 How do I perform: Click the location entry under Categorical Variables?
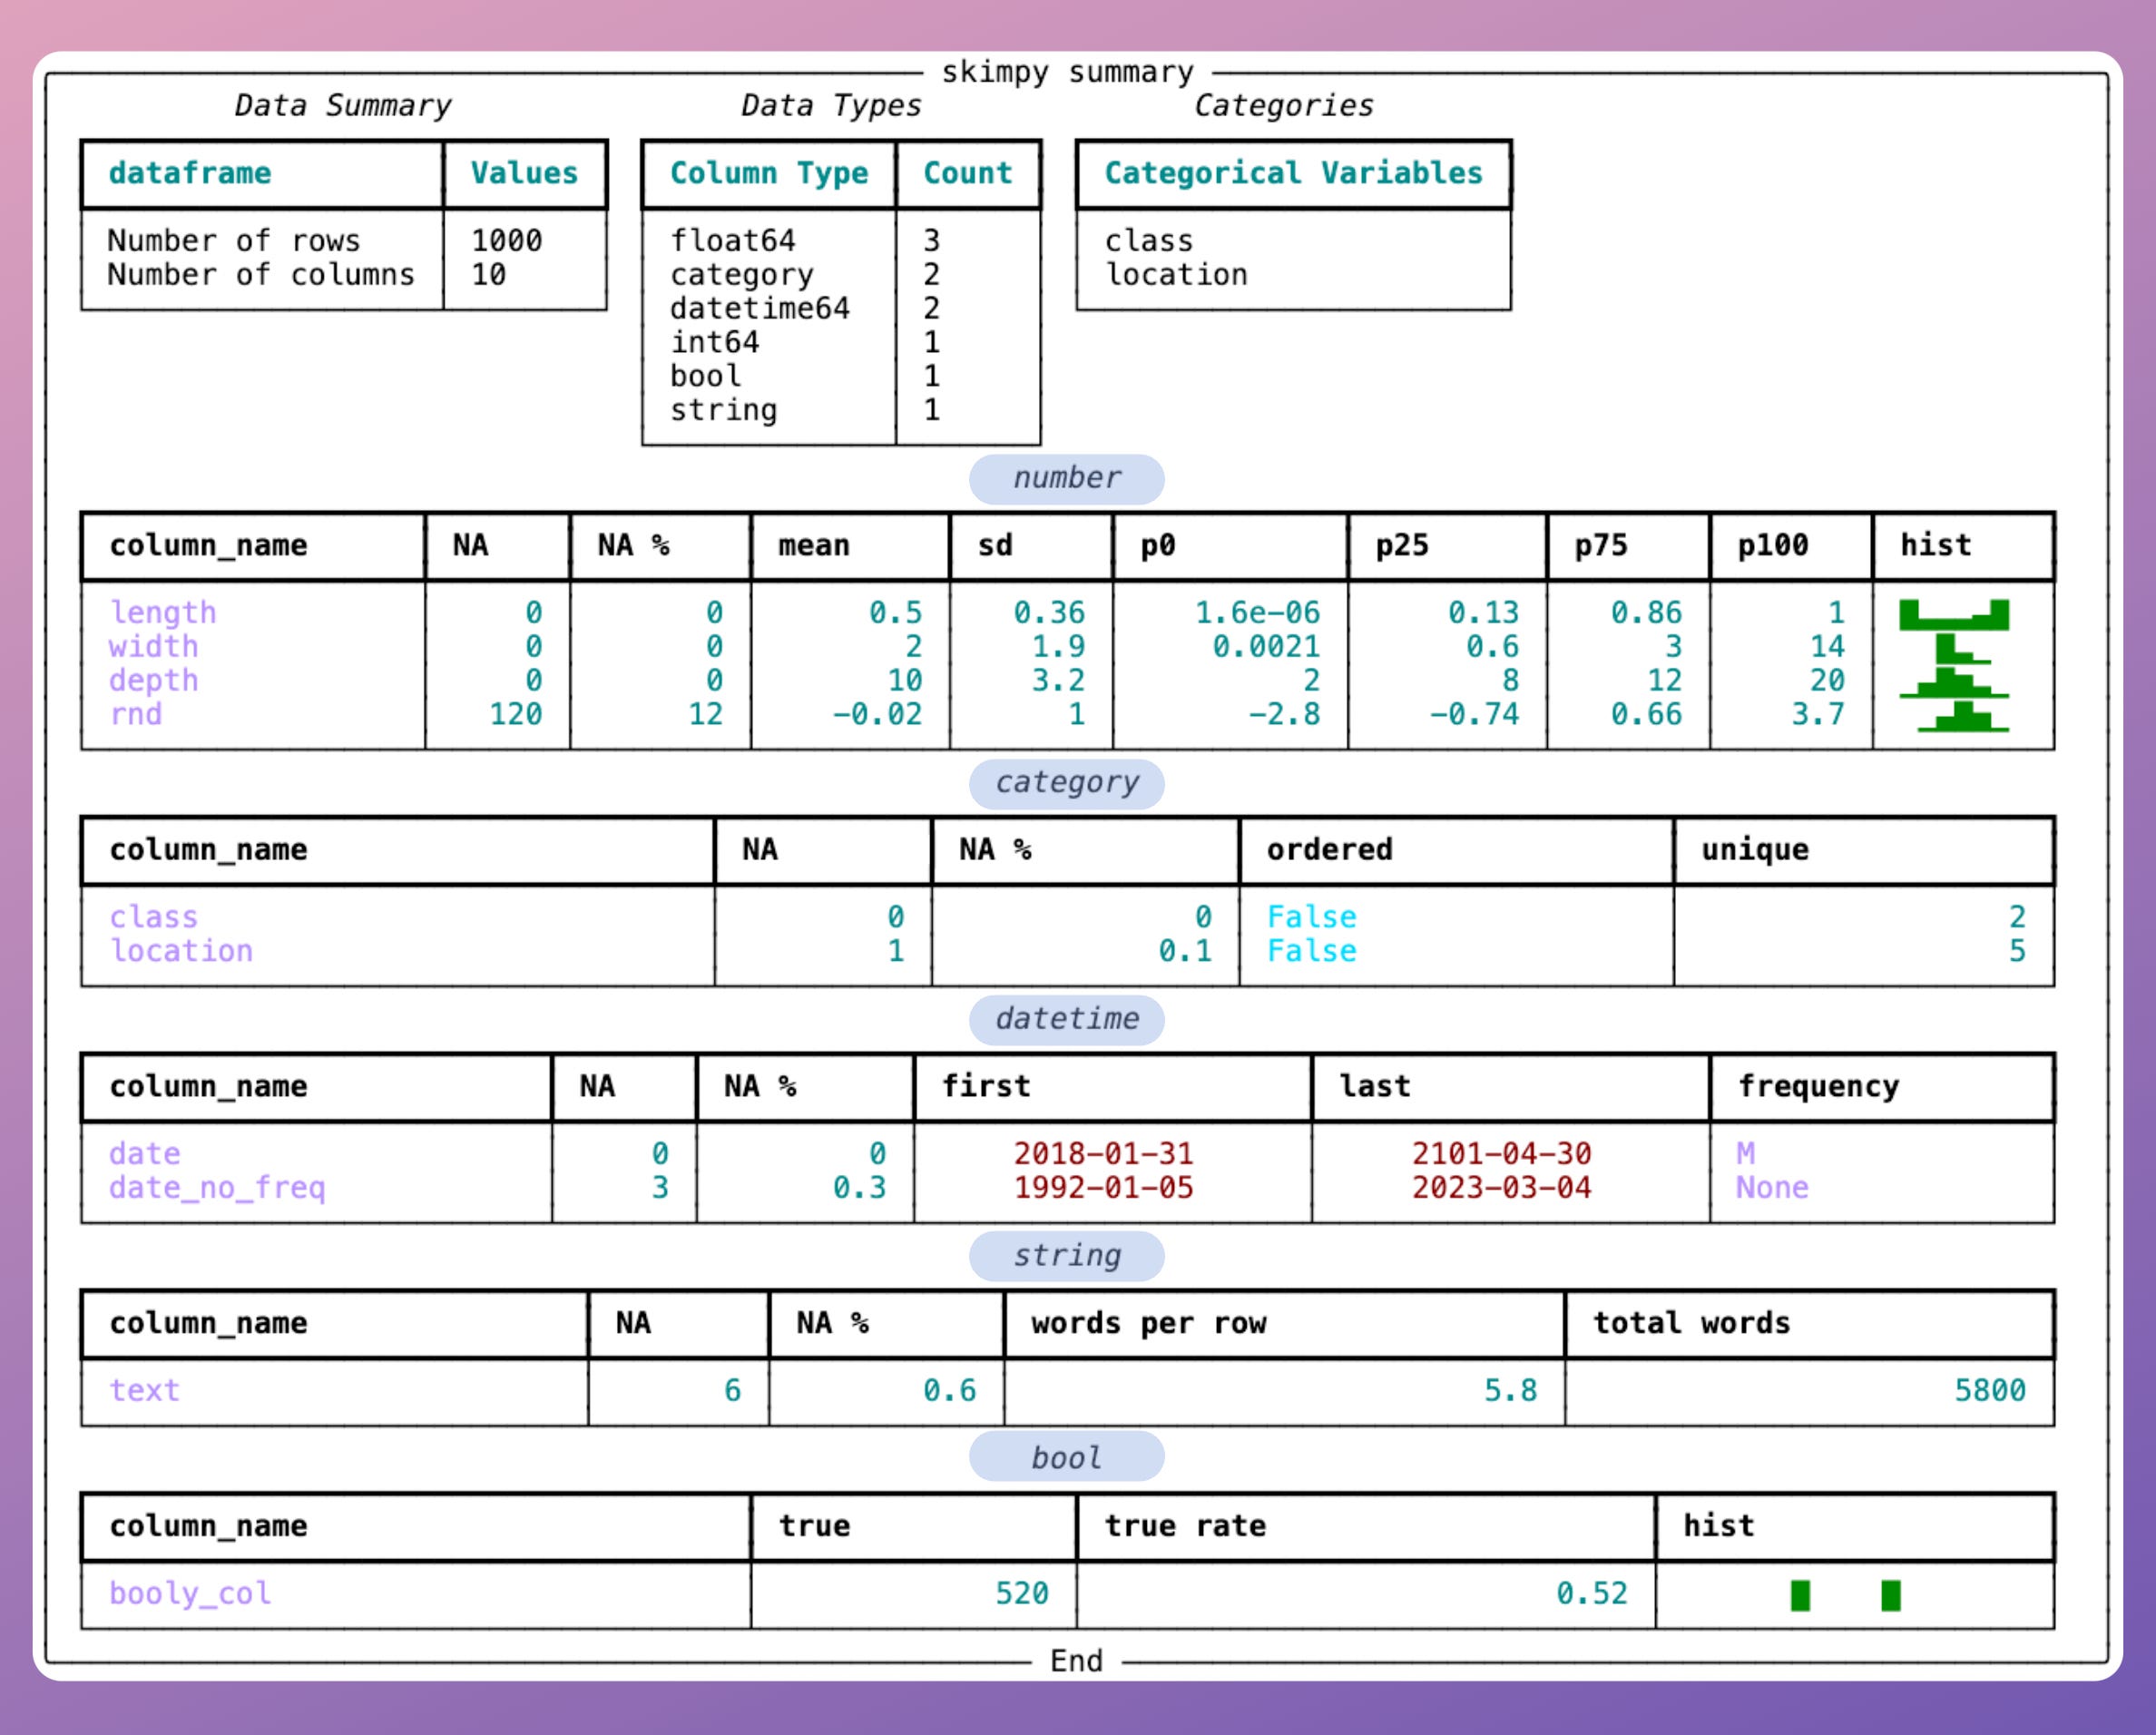(x=1176, y=275)
